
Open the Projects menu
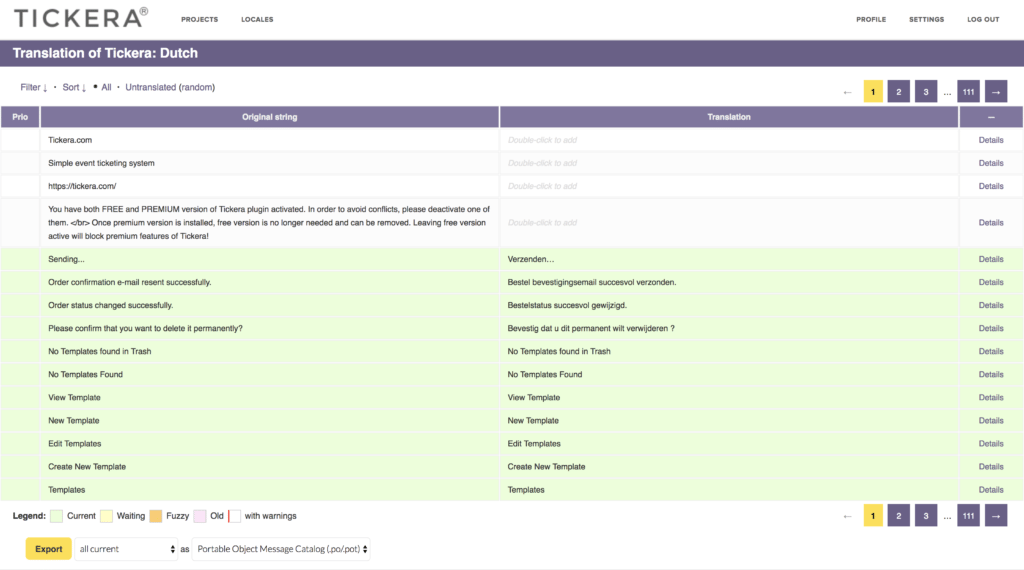point(199,20)
